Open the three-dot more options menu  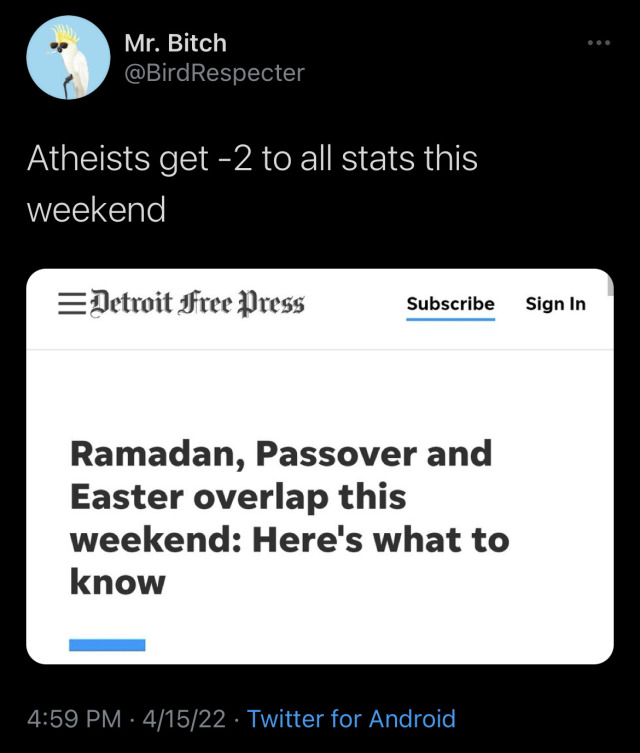(597, 43)
